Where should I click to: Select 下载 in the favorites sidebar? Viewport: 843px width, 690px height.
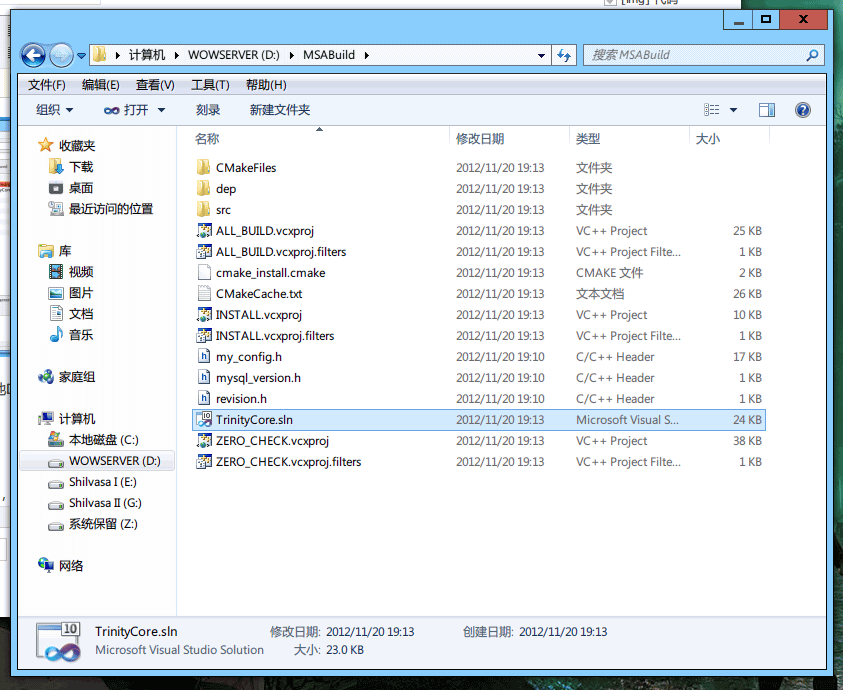81,167
